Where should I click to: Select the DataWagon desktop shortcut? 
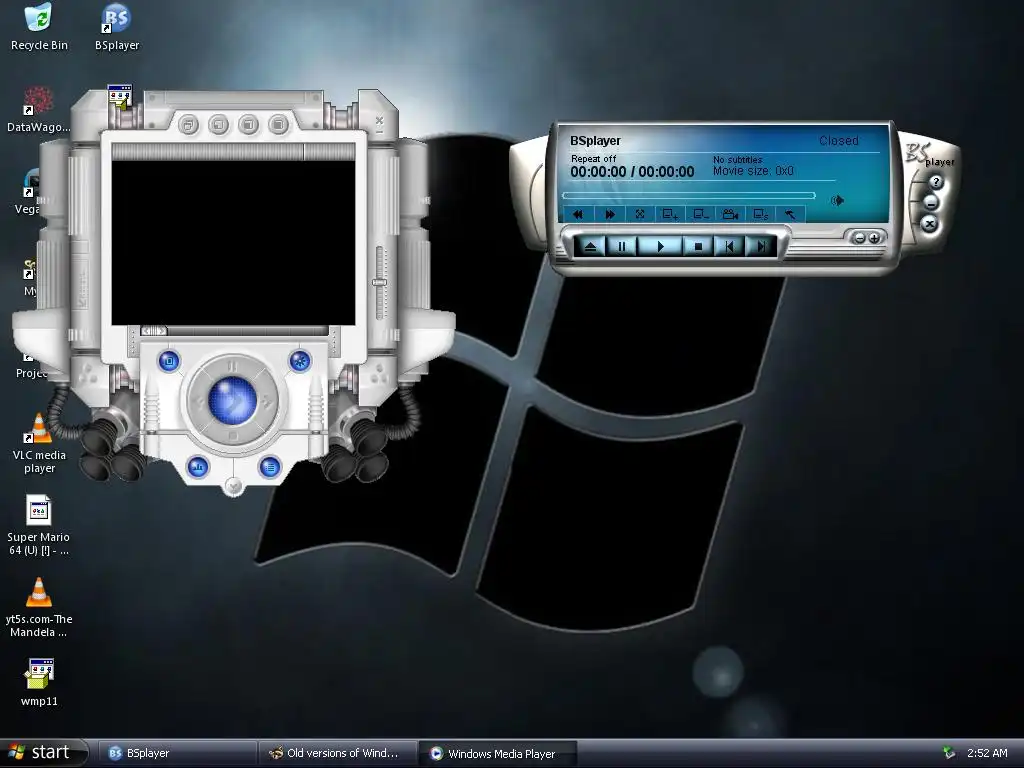(x=38, y=110)
